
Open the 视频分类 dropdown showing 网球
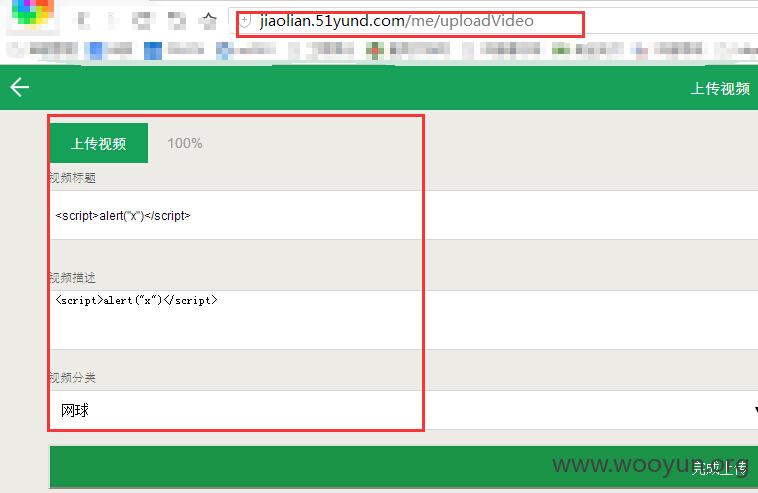click(x=404, y=410)
